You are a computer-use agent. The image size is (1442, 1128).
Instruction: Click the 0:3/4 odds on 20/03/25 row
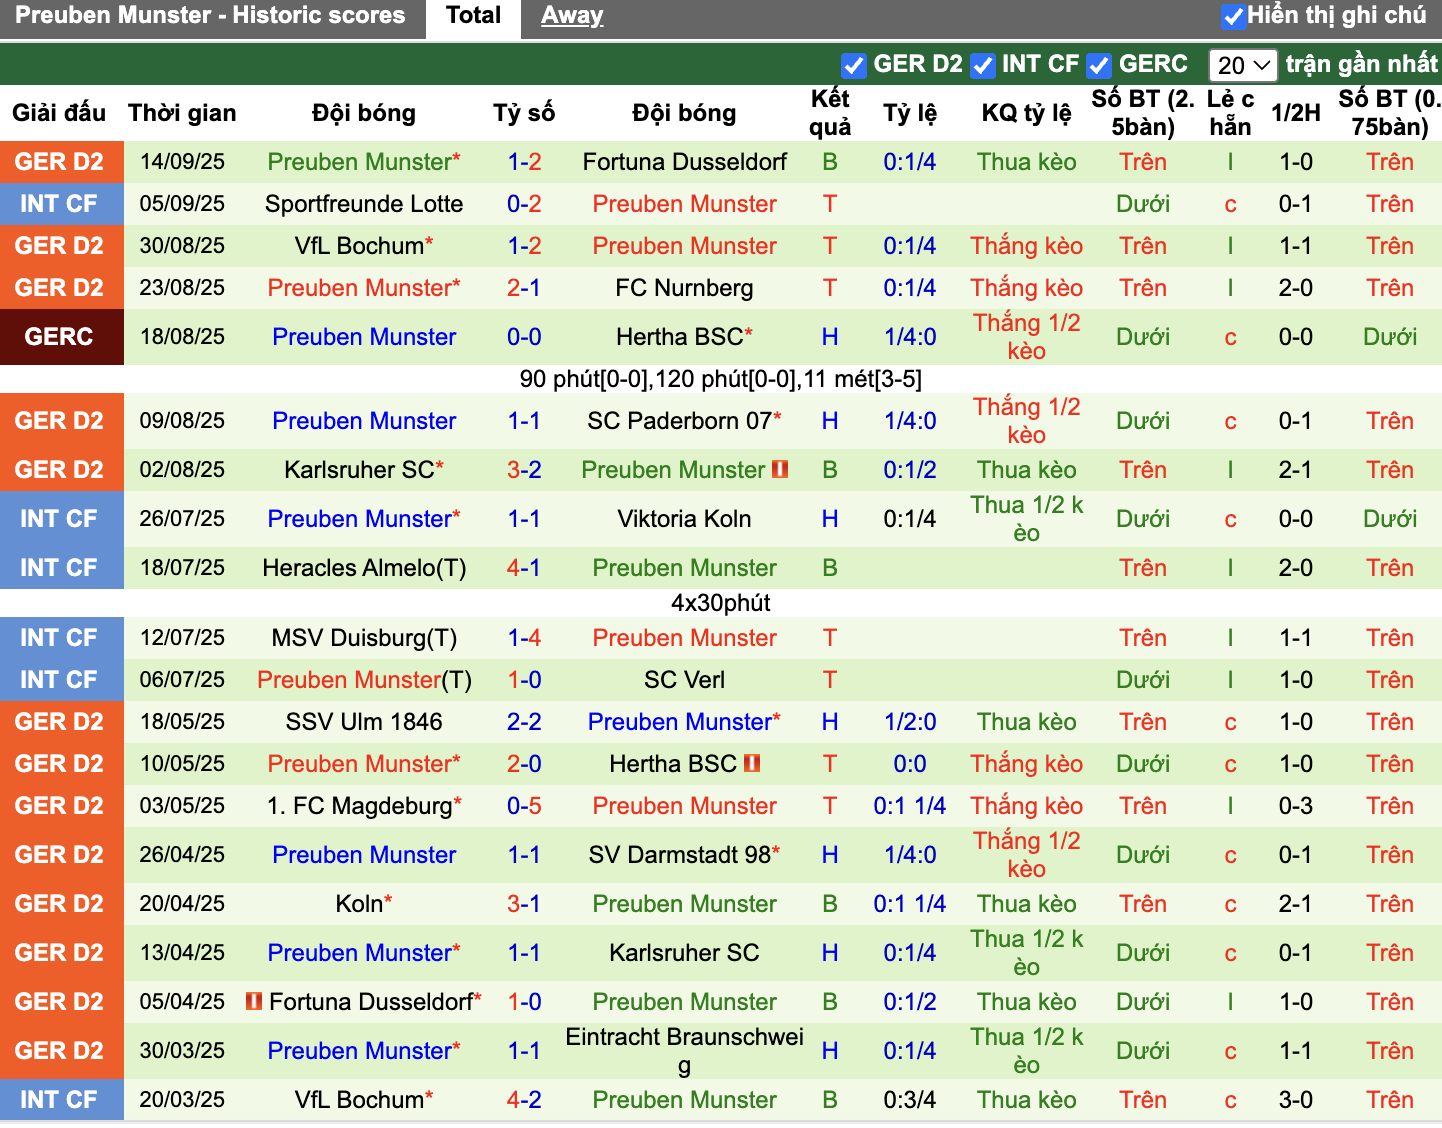click(910, 1100)
